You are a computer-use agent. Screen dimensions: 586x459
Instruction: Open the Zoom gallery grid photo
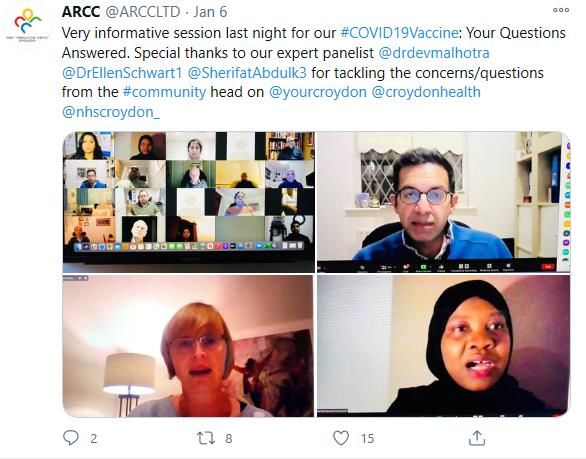click(x=189, y=202)
